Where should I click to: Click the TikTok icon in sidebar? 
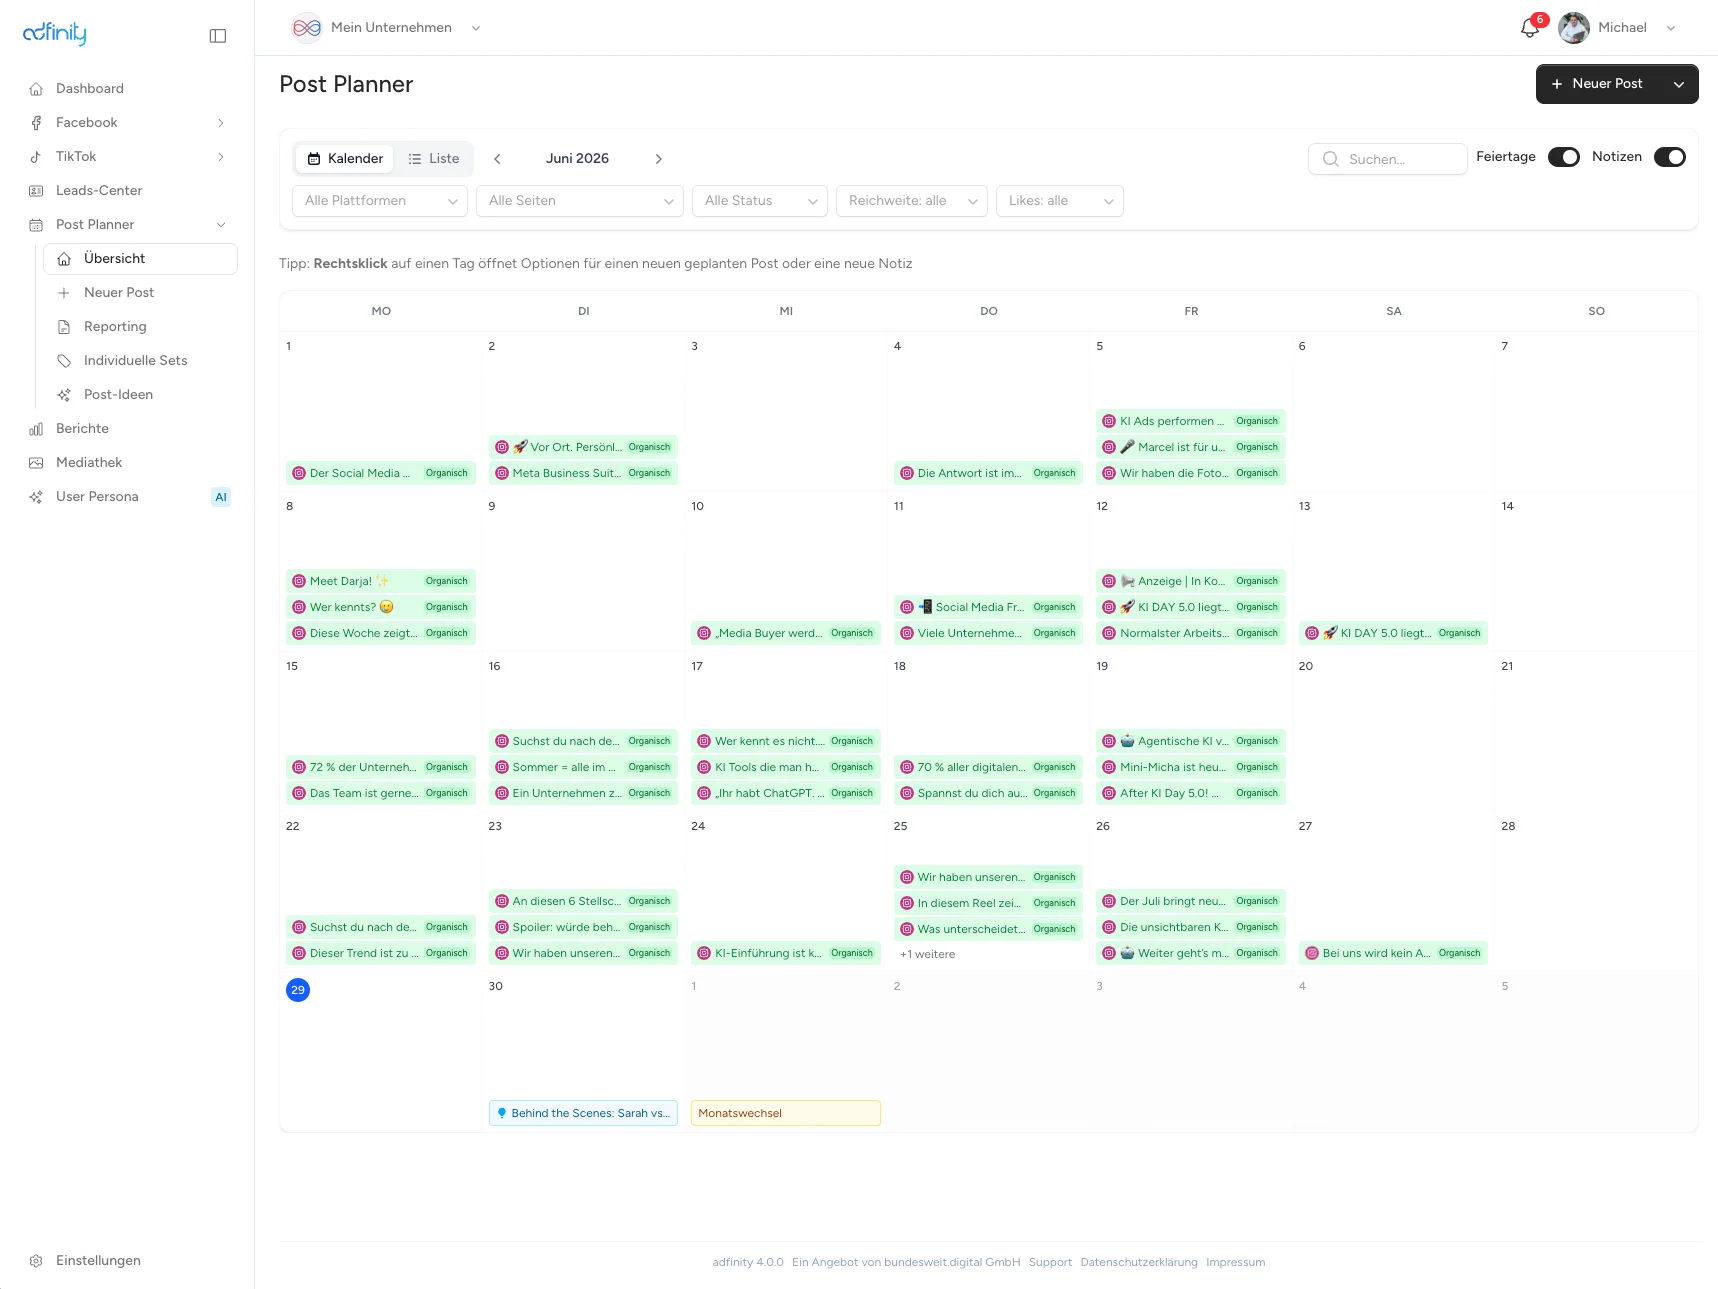click(36, 157)
